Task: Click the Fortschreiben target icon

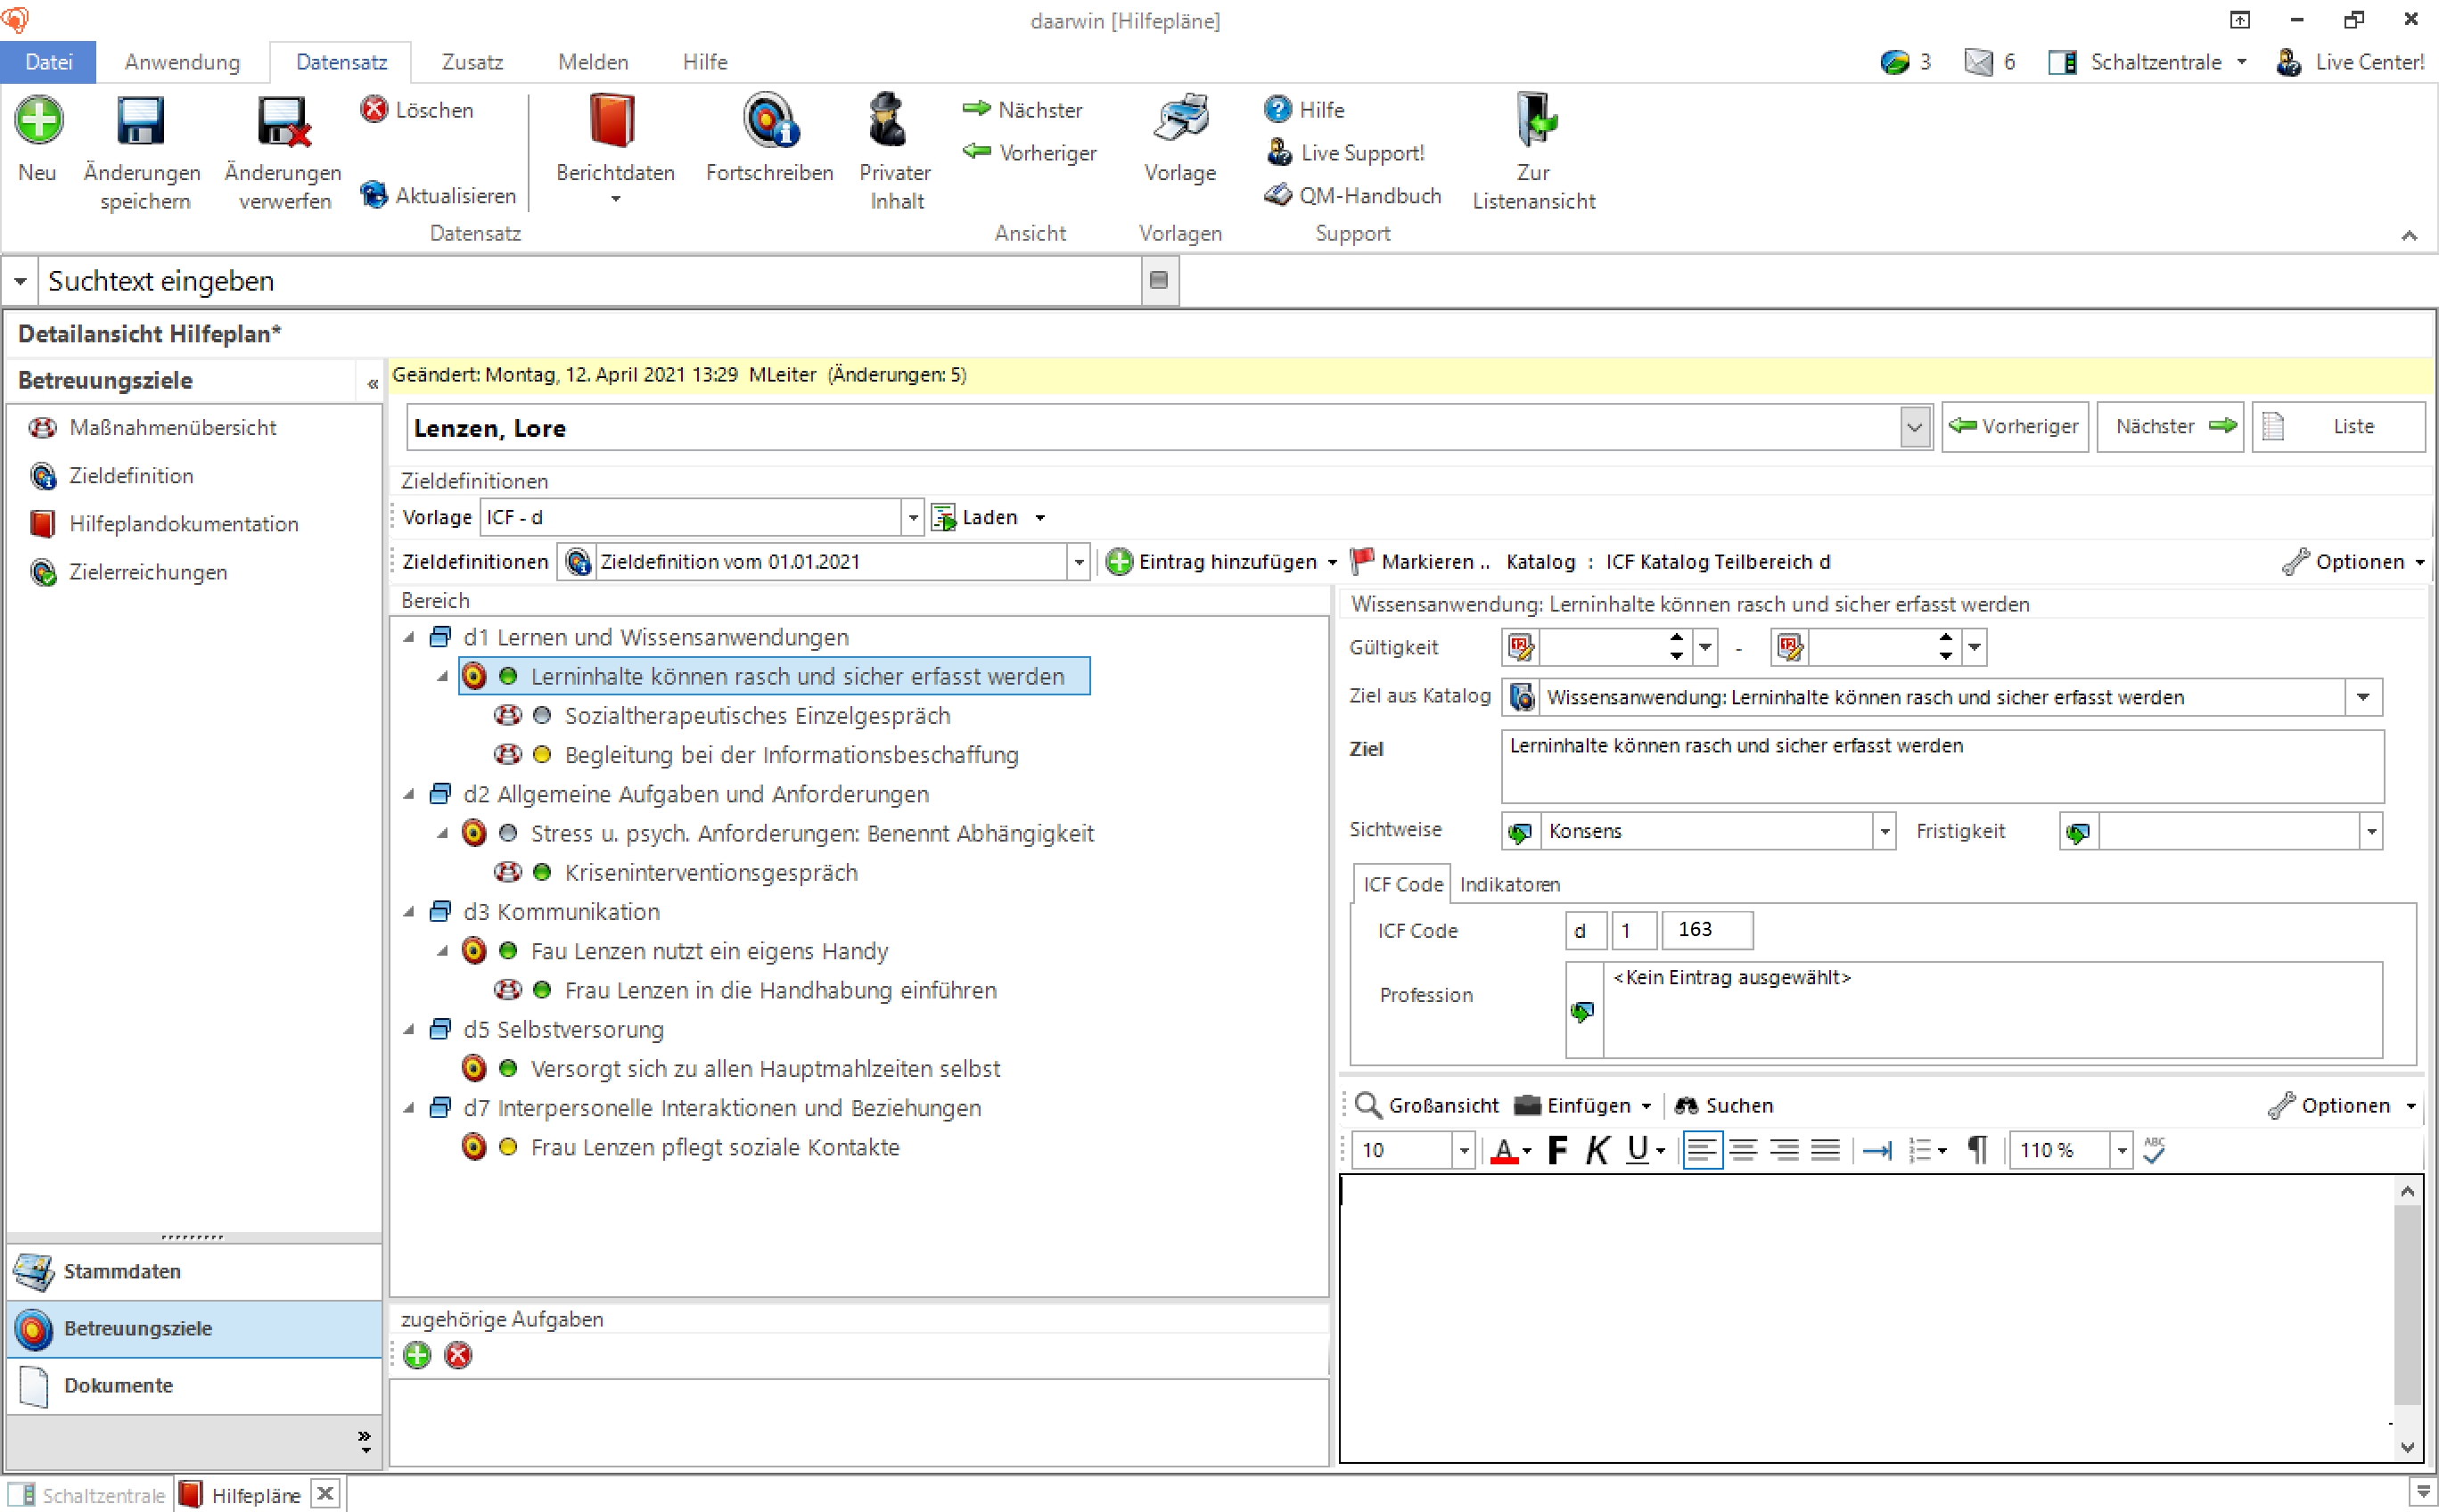Action: pos(770,120)
